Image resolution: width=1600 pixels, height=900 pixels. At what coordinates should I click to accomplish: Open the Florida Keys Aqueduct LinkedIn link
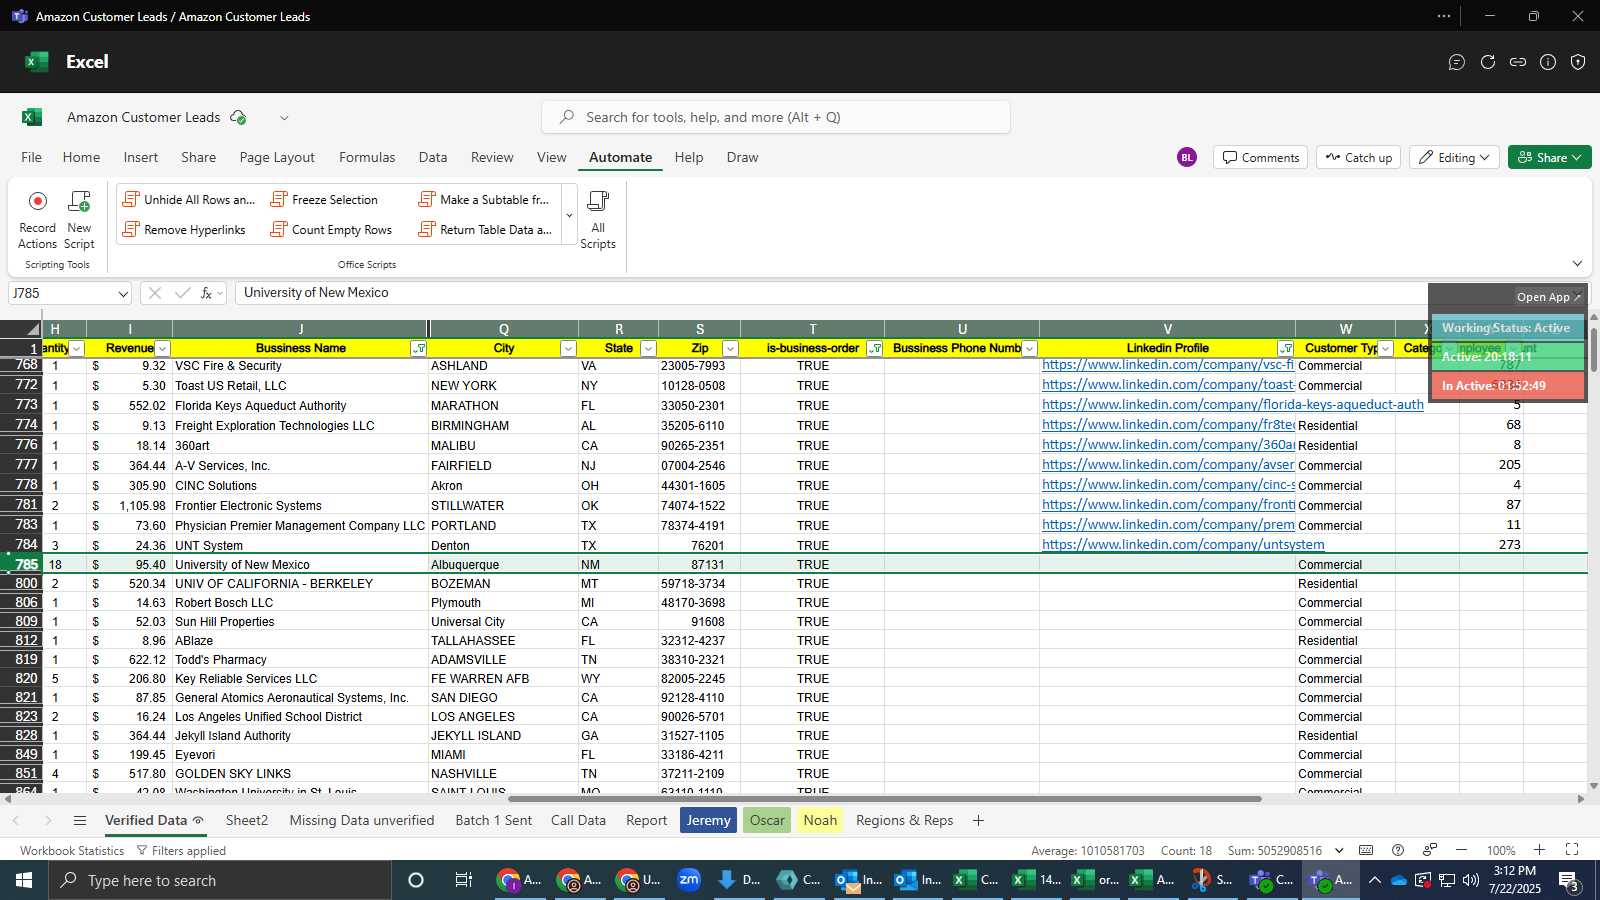pos(1233,405)
